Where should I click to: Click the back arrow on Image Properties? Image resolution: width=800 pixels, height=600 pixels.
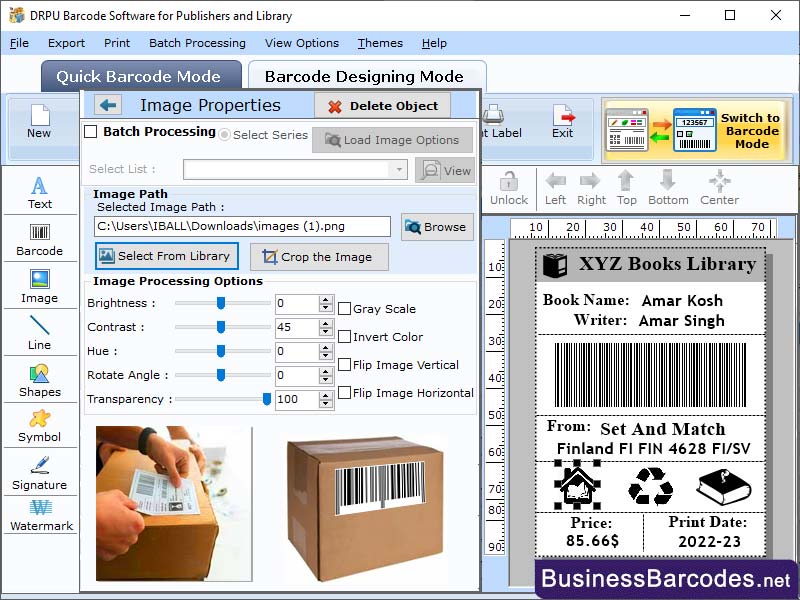(x=109, y=105)
